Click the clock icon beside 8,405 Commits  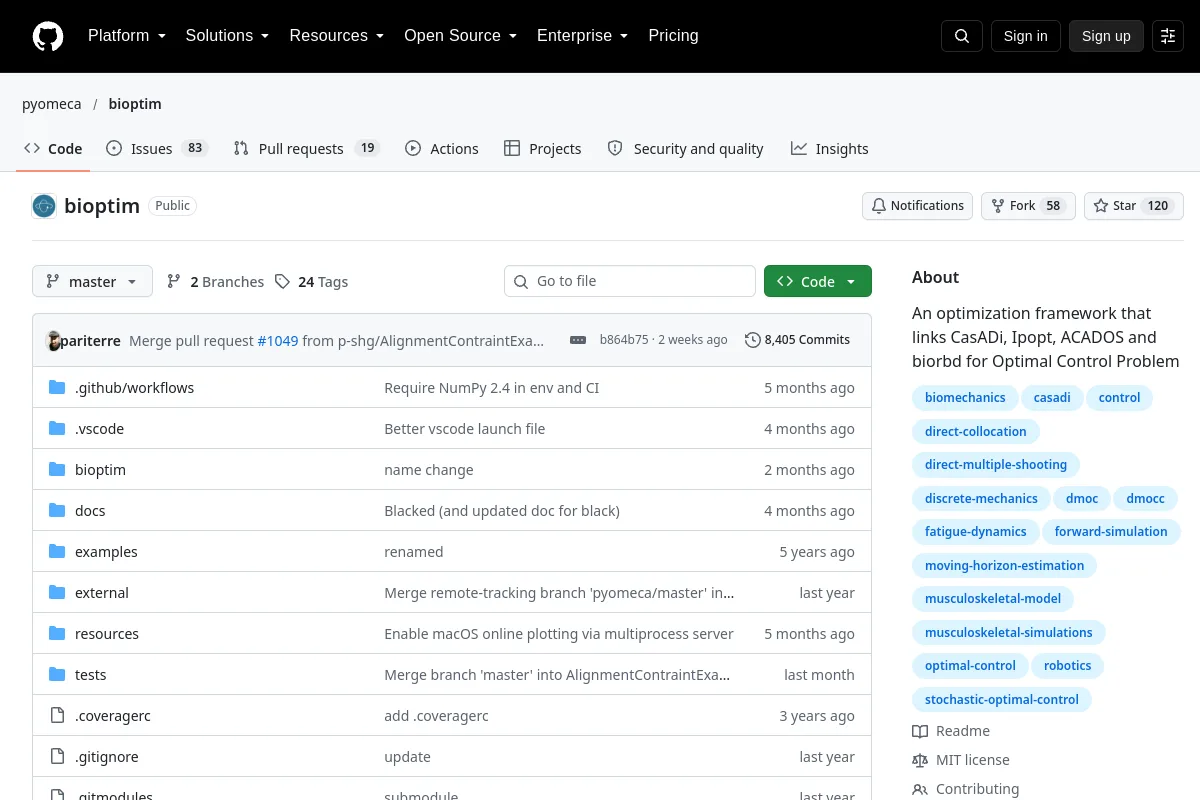point(753,340)
